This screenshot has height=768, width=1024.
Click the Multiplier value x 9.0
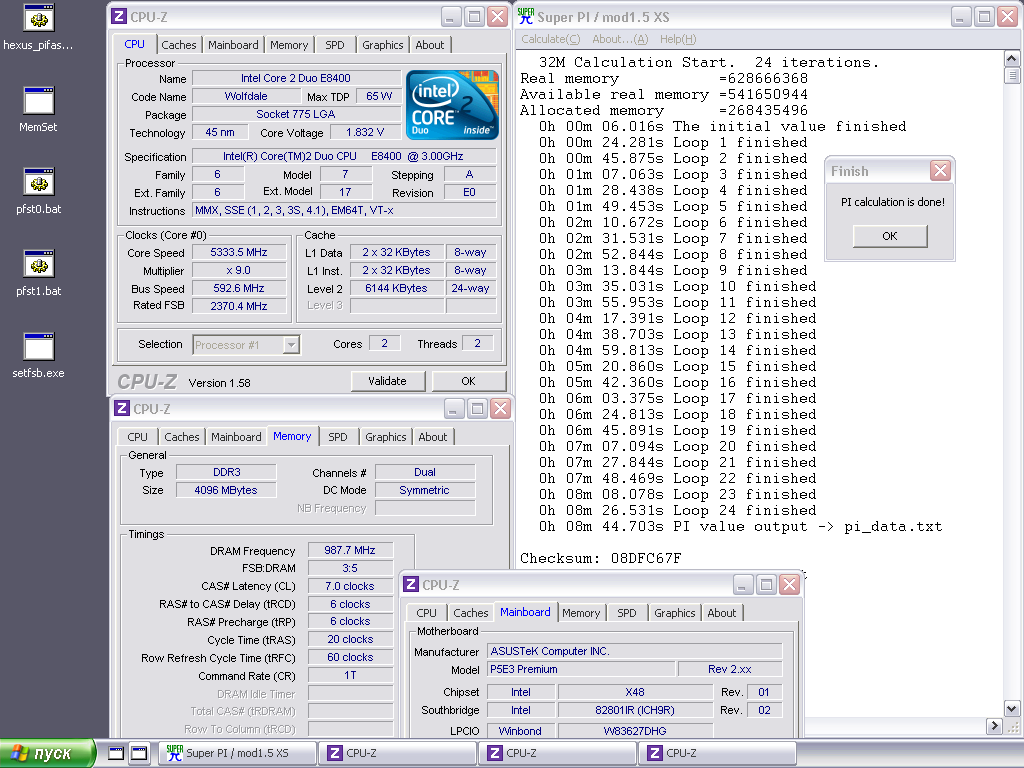tap(239, 270)
